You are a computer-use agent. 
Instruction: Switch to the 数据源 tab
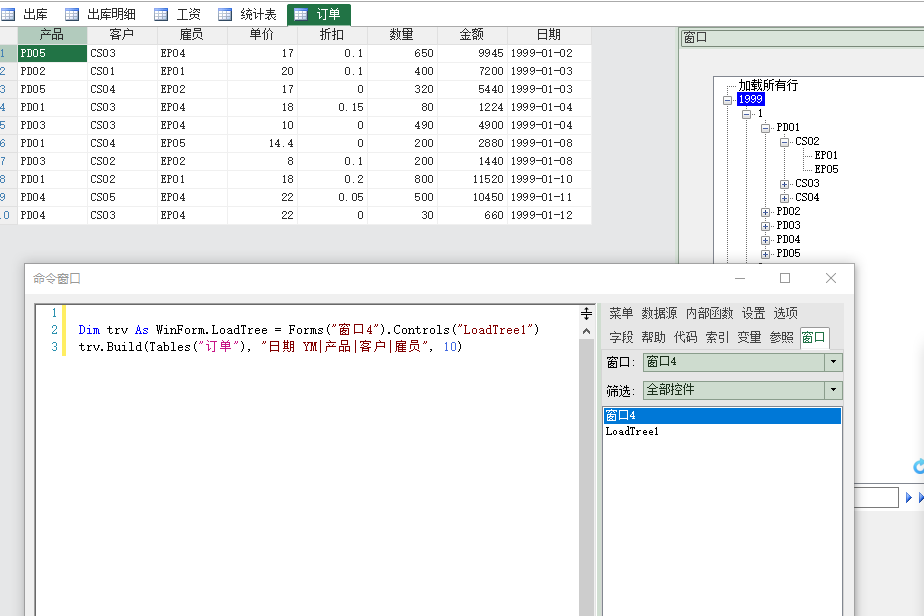click(659, 313)
